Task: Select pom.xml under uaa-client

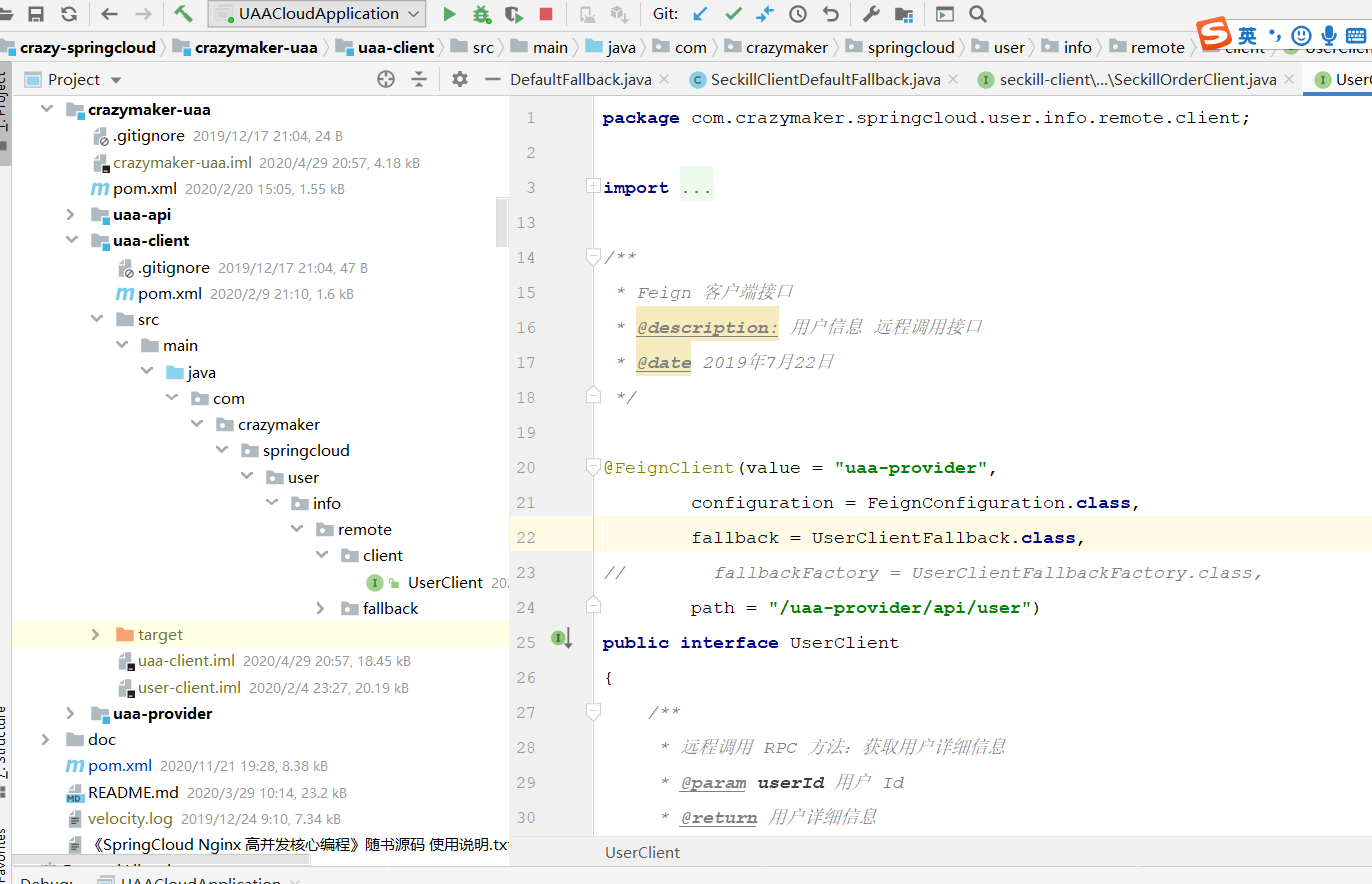Action: [x=170, y=293]
